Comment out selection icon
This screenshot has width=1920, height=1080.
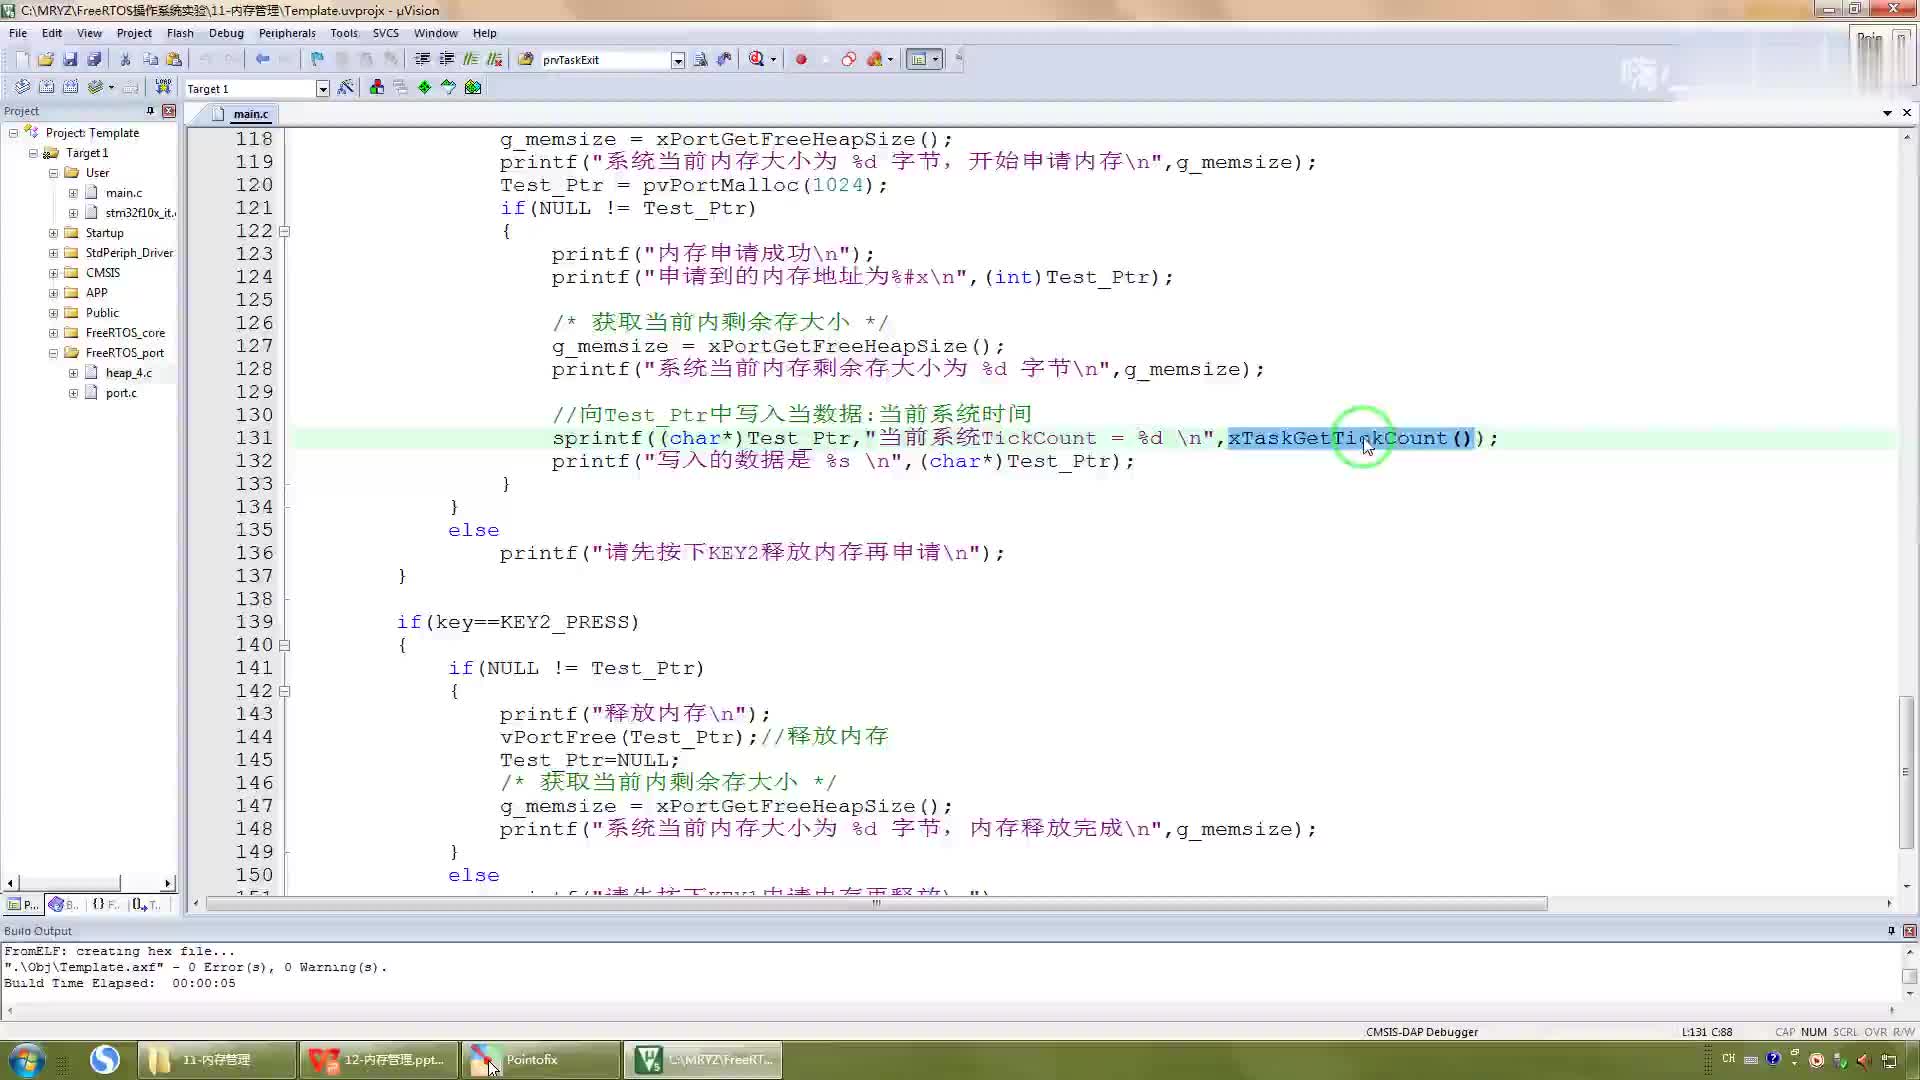[470, 59]
